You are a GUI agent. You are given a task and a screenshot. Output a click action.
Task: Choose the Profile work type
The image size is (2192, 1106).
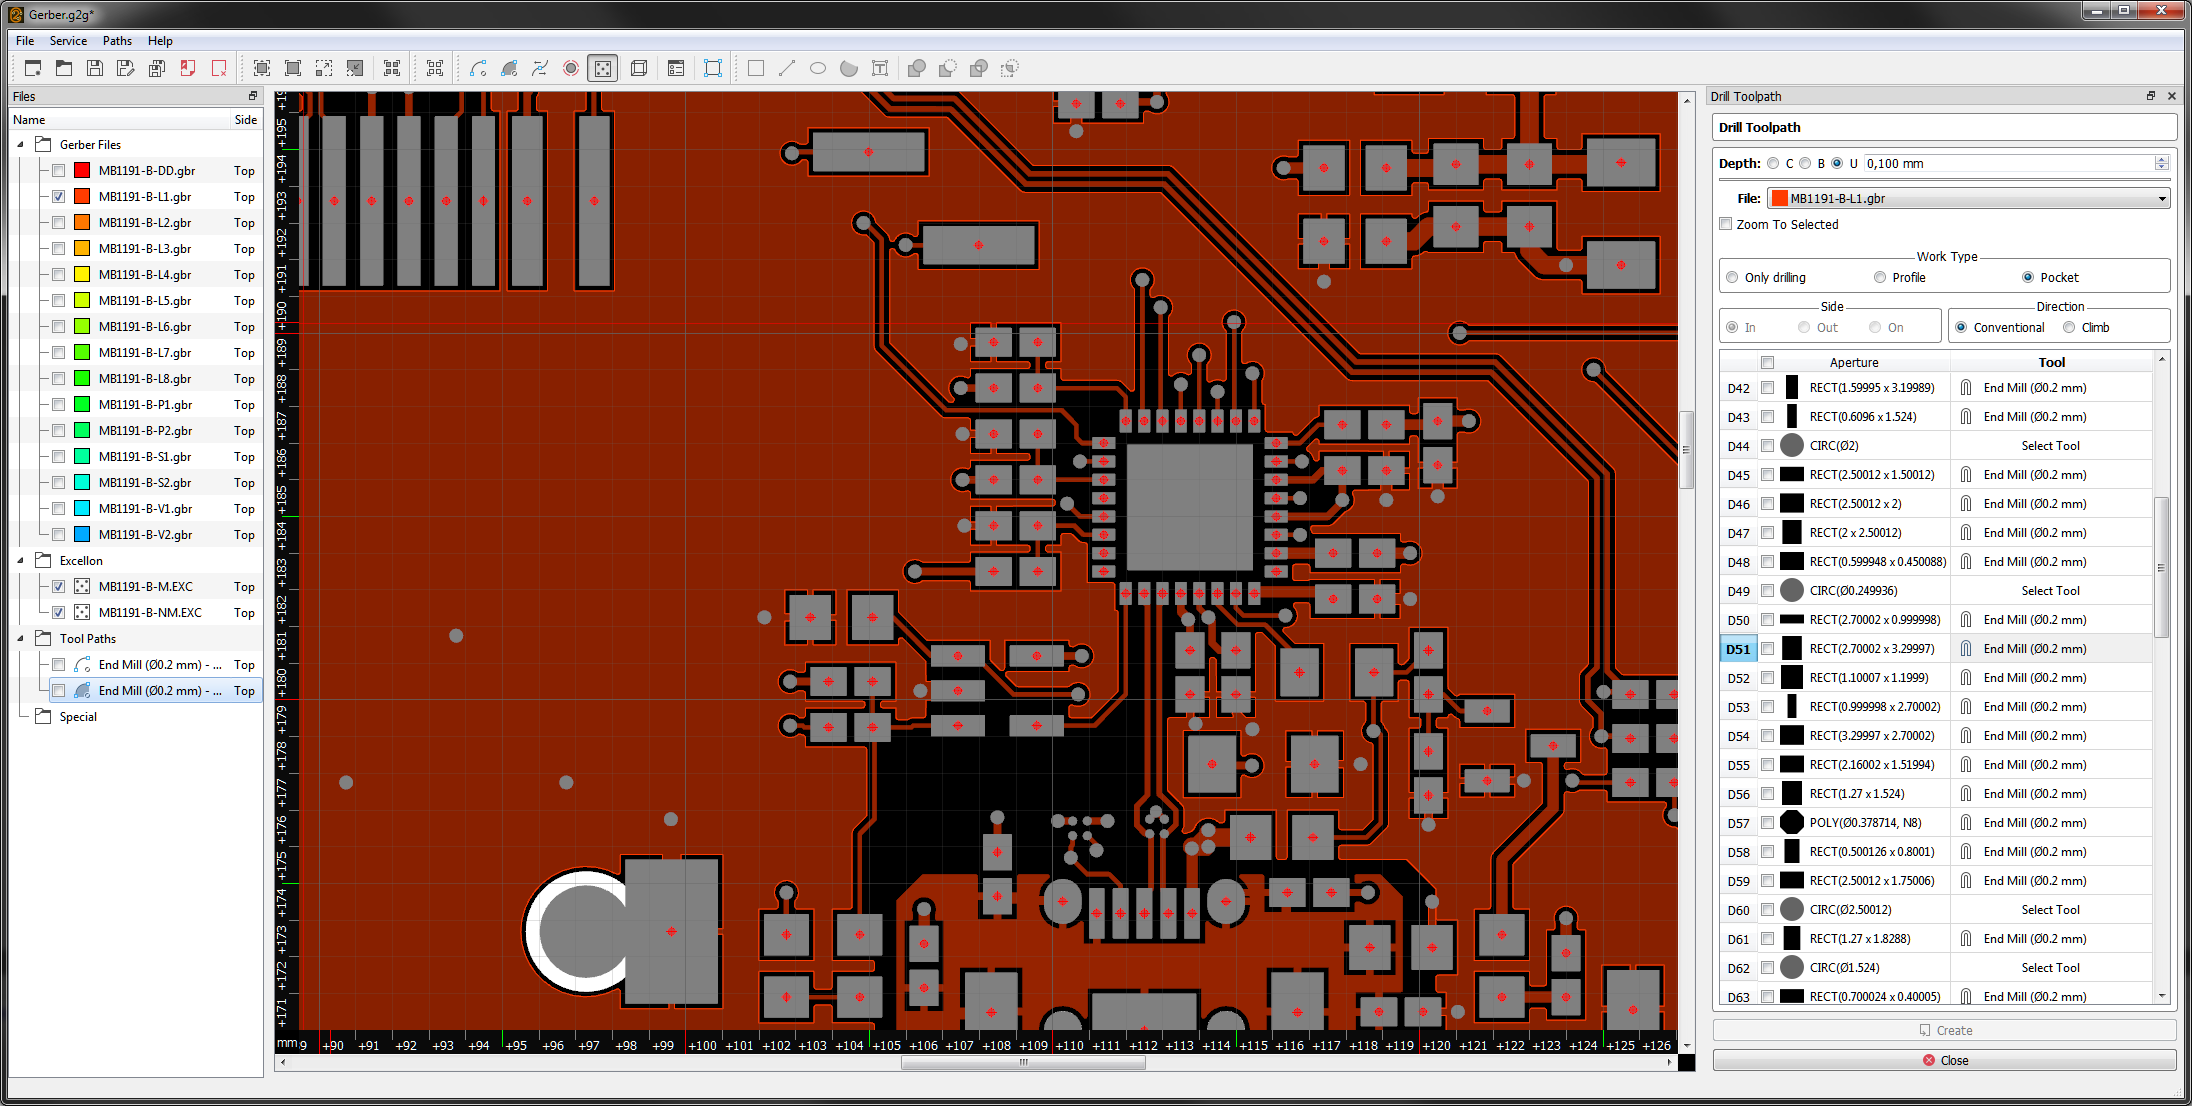[1880, 277]
